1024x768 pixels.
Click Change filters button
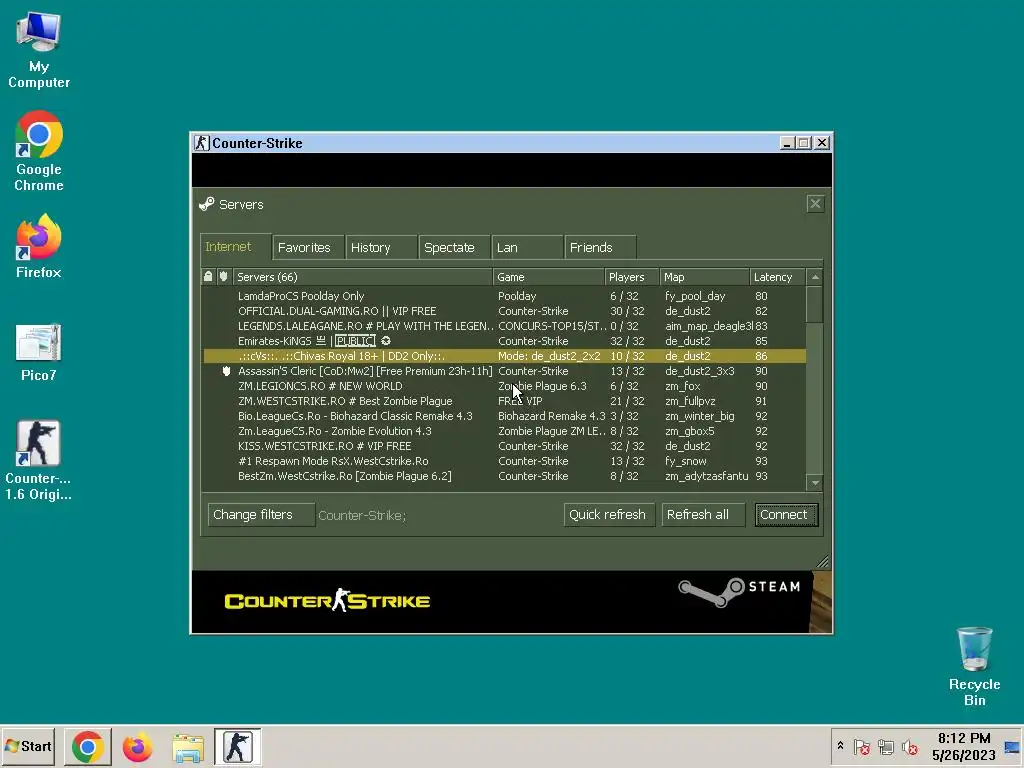[x=261, y=515]
